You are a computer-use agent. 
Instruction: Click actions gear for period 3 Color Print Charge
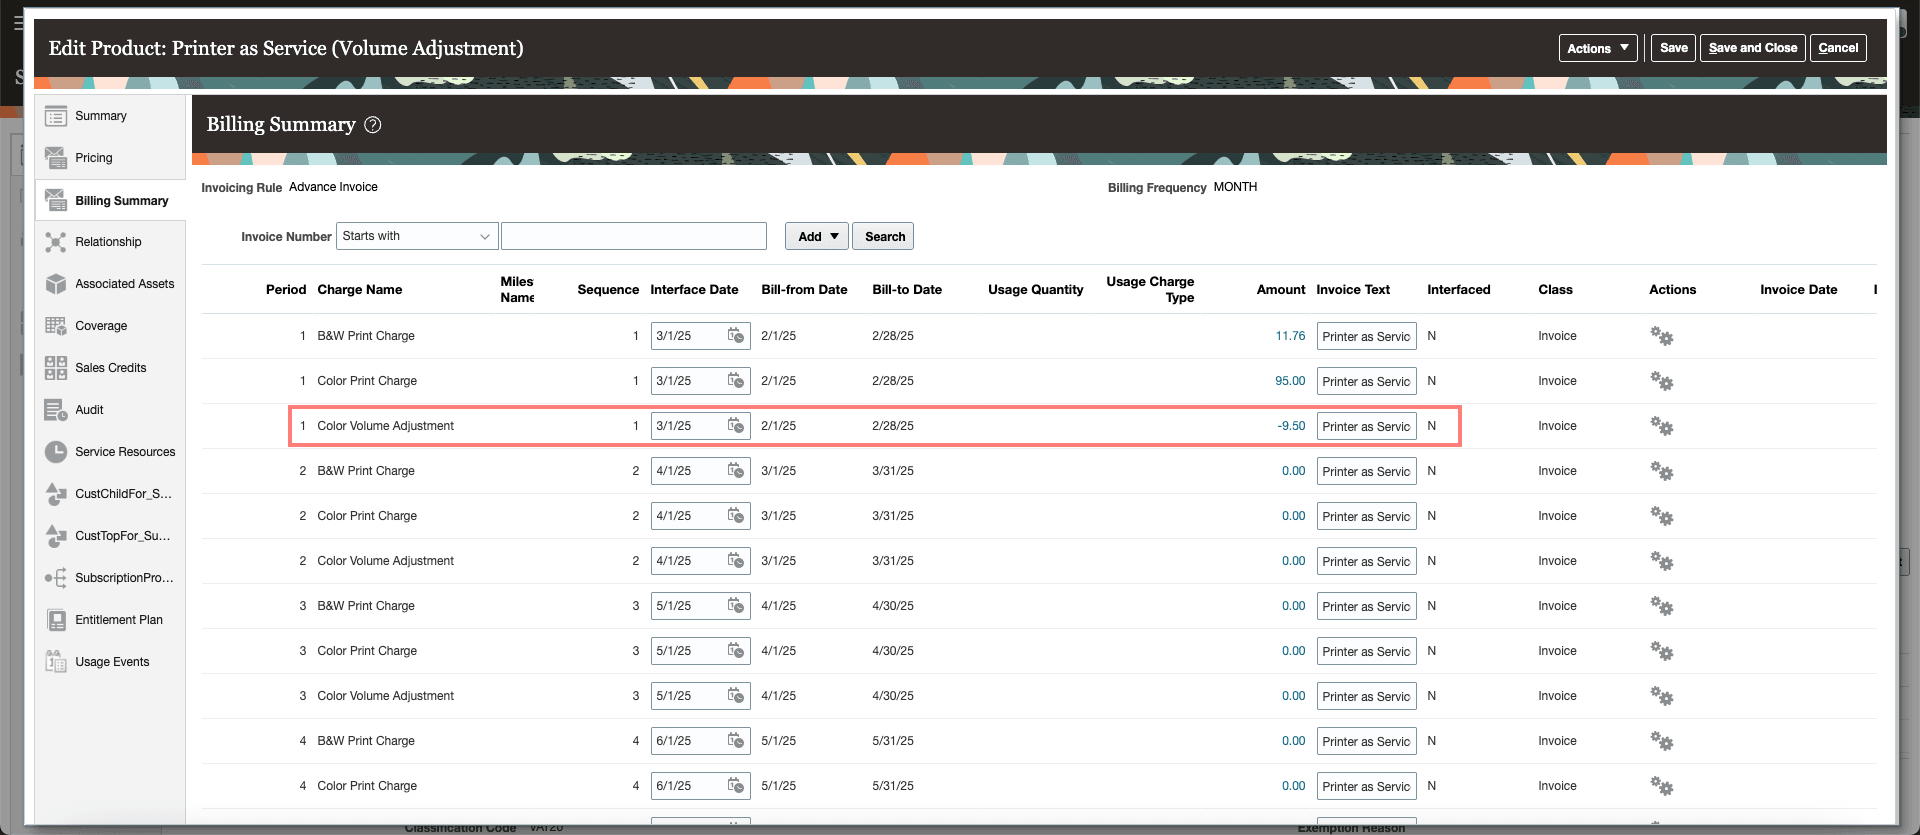tap(1661, 651)
